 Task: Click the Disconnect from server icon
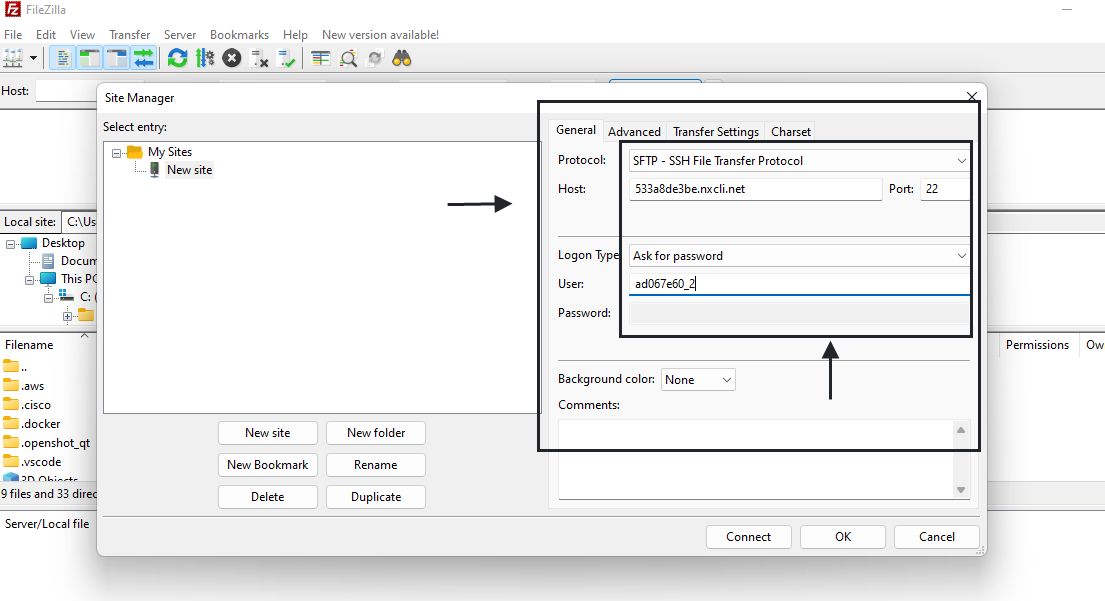coord(259,58)
